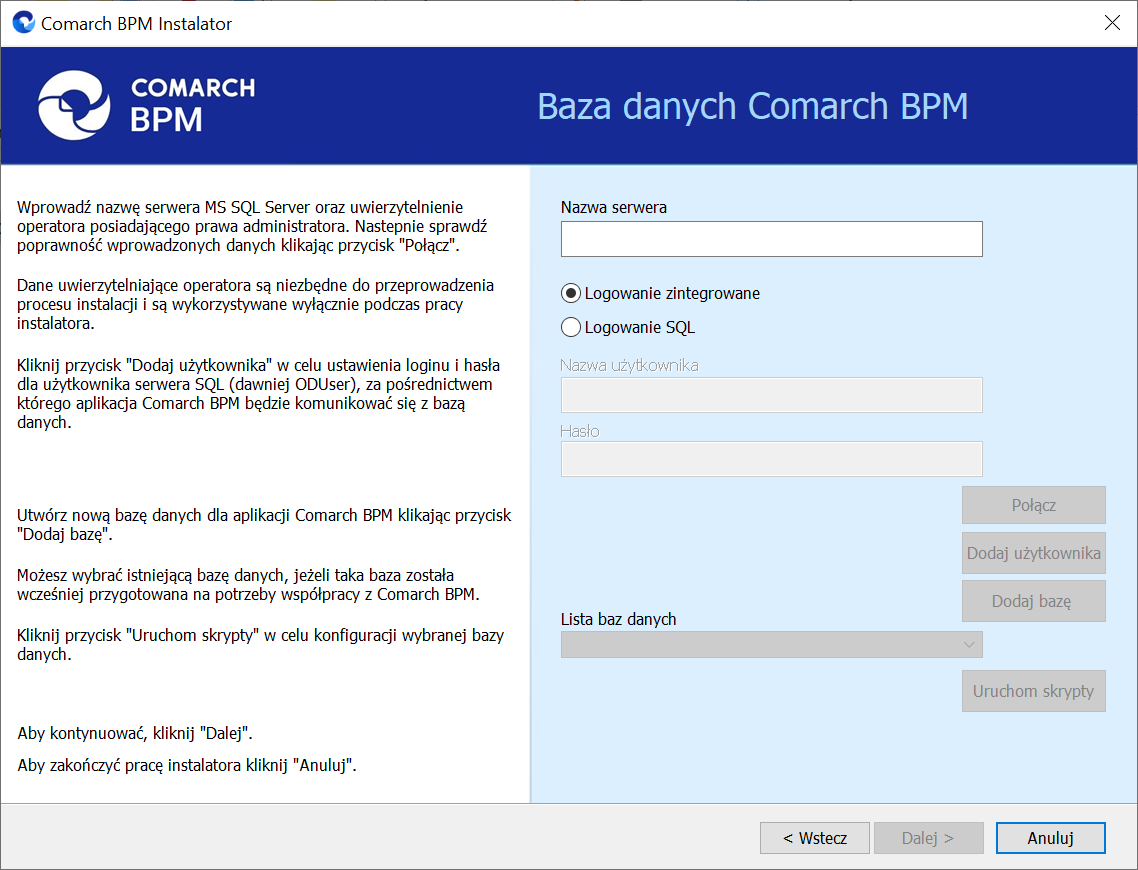The image size is (1138, 870).
Task: Close the Comarch BPM installer window
Action: [x=1112, y=22]
